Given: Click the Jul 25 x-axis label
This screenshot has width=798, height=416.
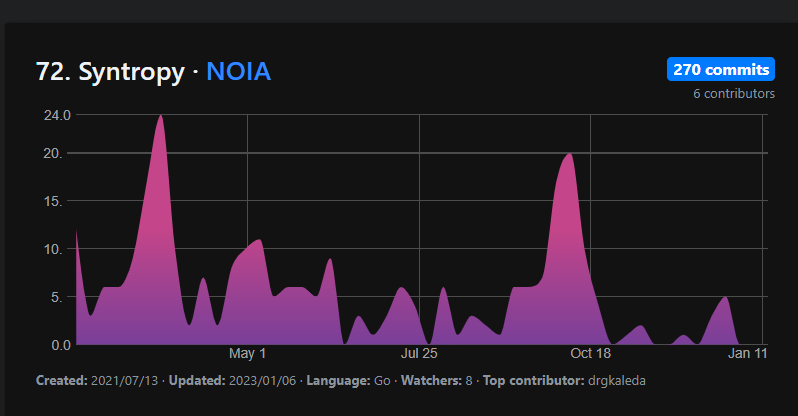Looking at the screenshot, I should pyautogui.click(x=419, y=353).
